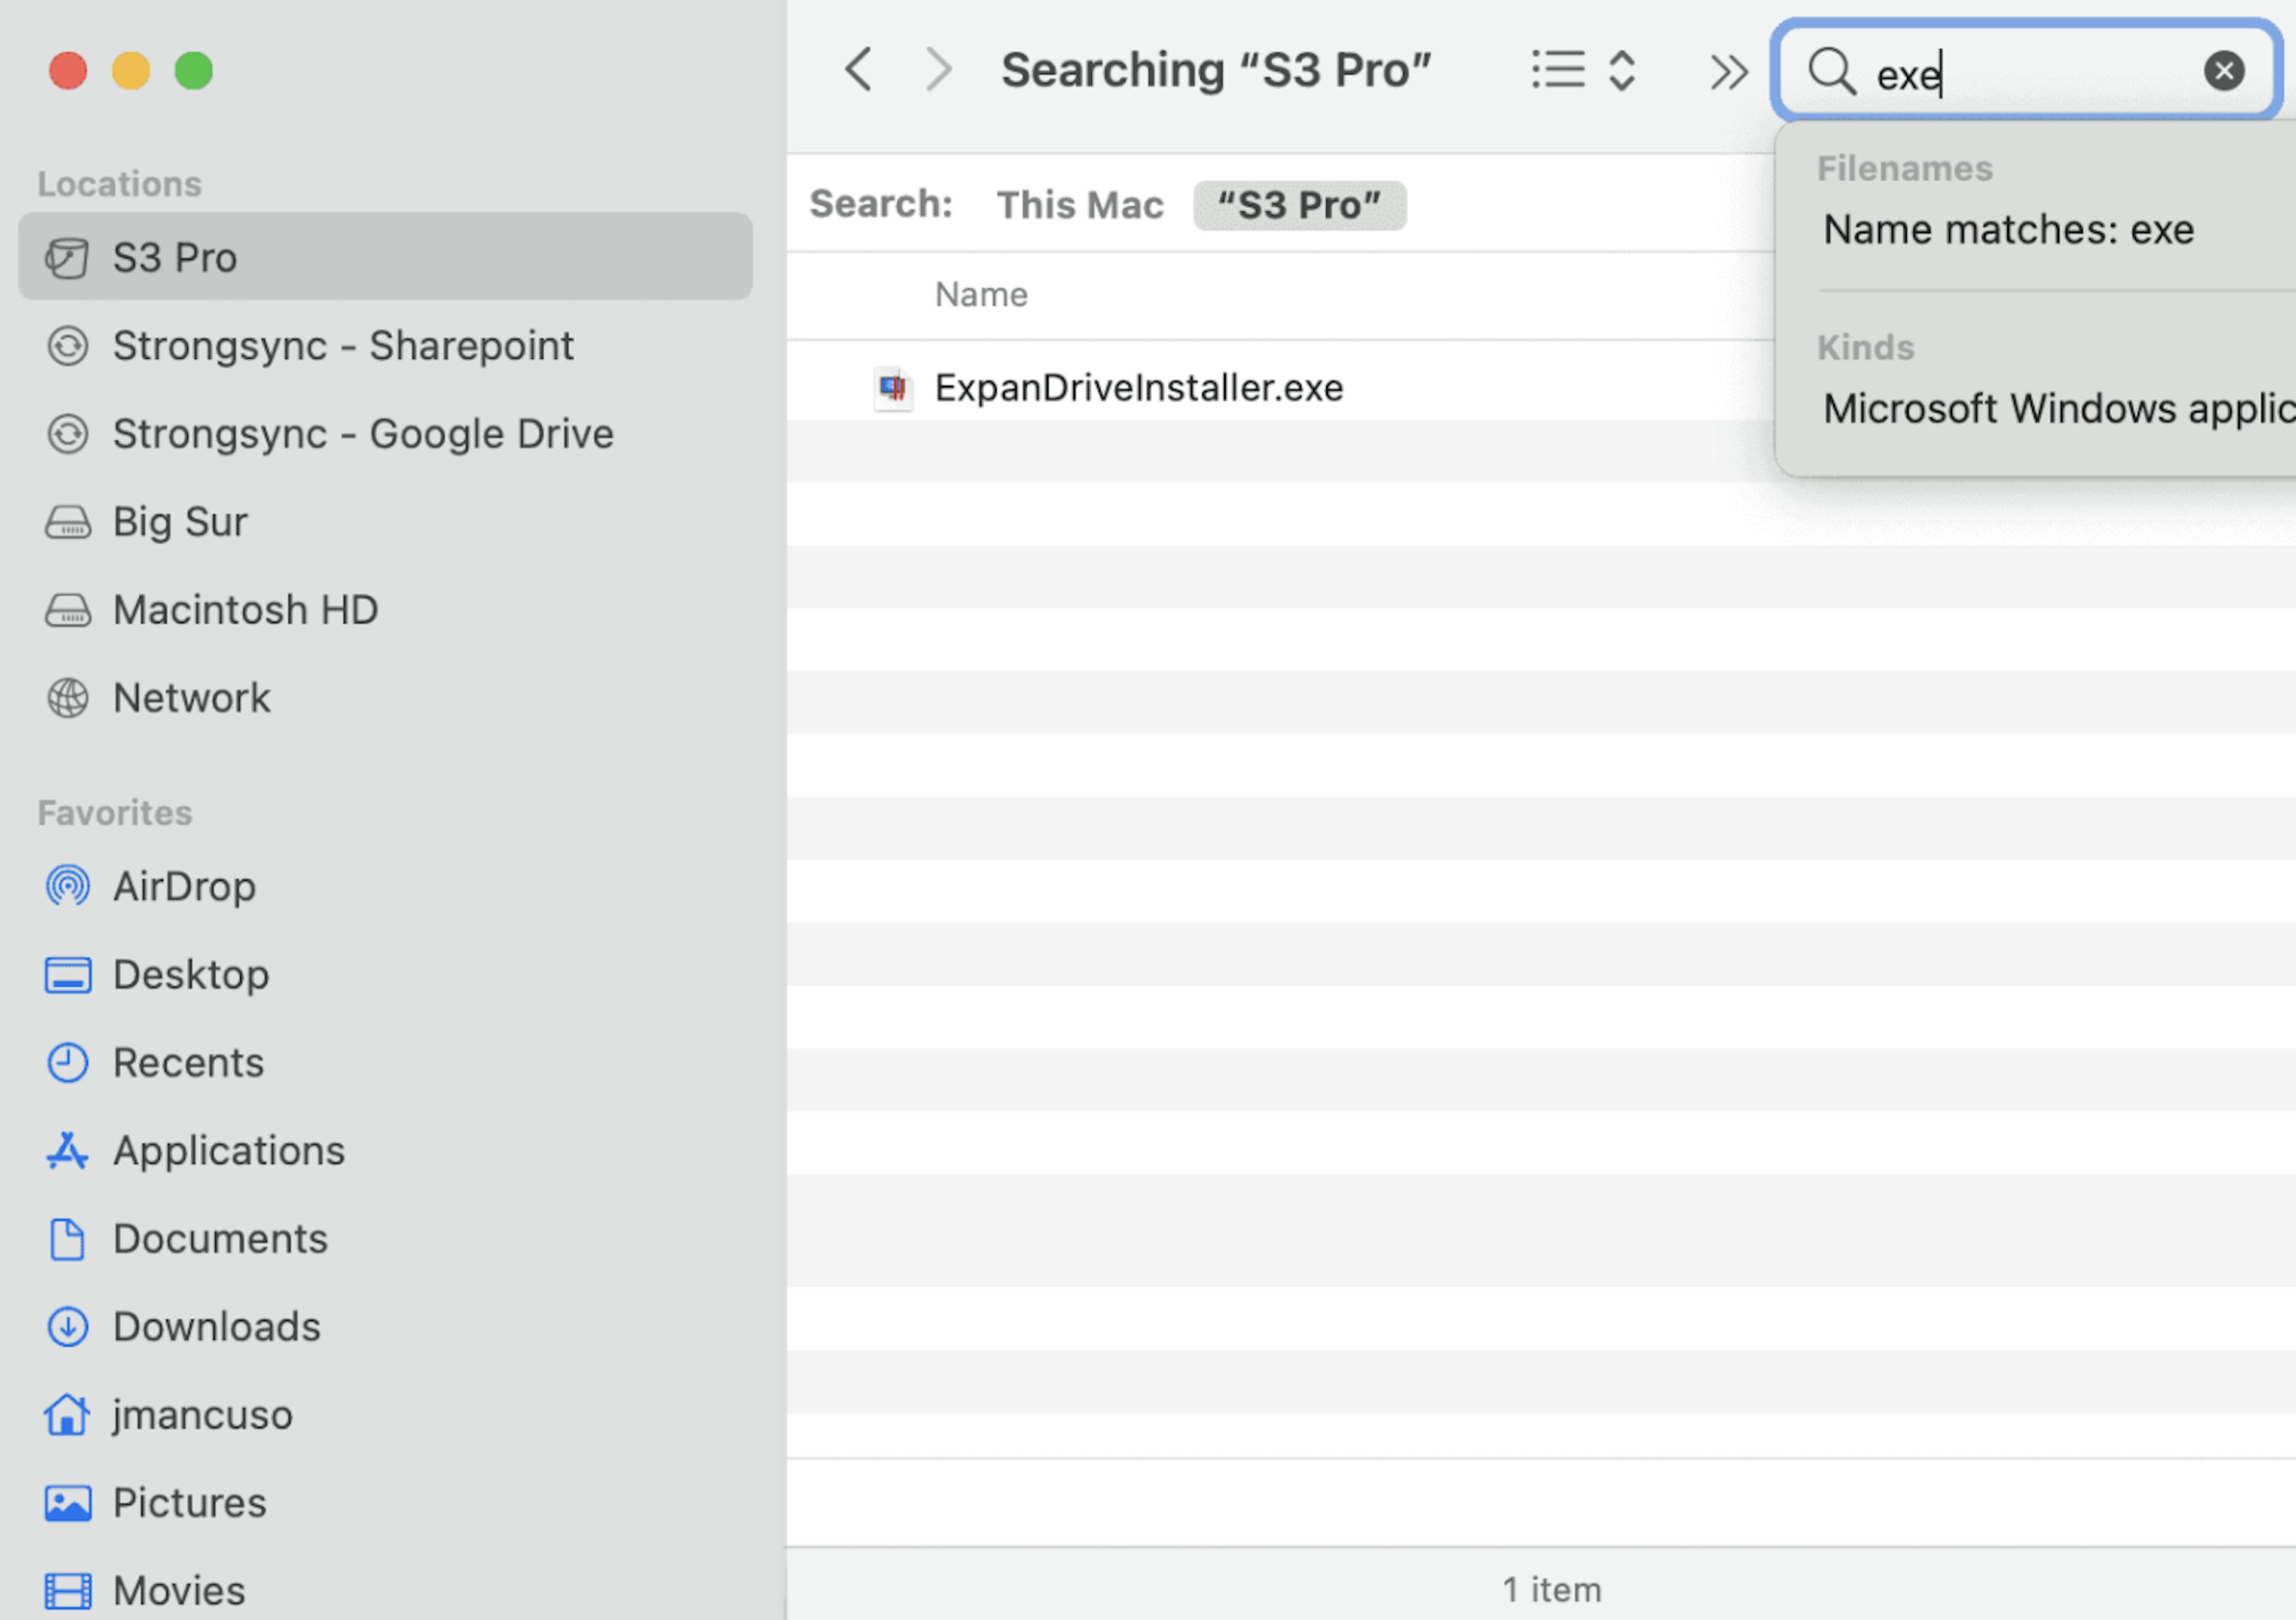Sort results by the Name column
The height and width of the screenshot is (1620, 2296).
point(981,295)
